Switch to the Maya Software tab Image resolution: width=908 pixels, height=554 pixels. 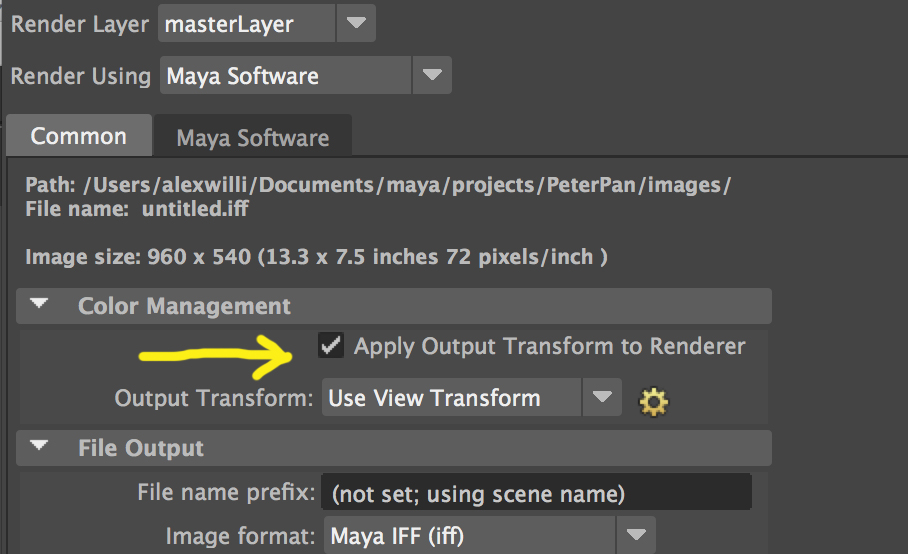tap(252, 137)
